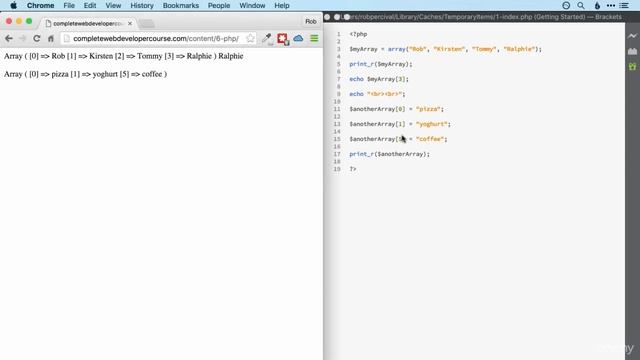Open the Bookmarks menu
The image size is (640, 360).
[x=181, y=5]
